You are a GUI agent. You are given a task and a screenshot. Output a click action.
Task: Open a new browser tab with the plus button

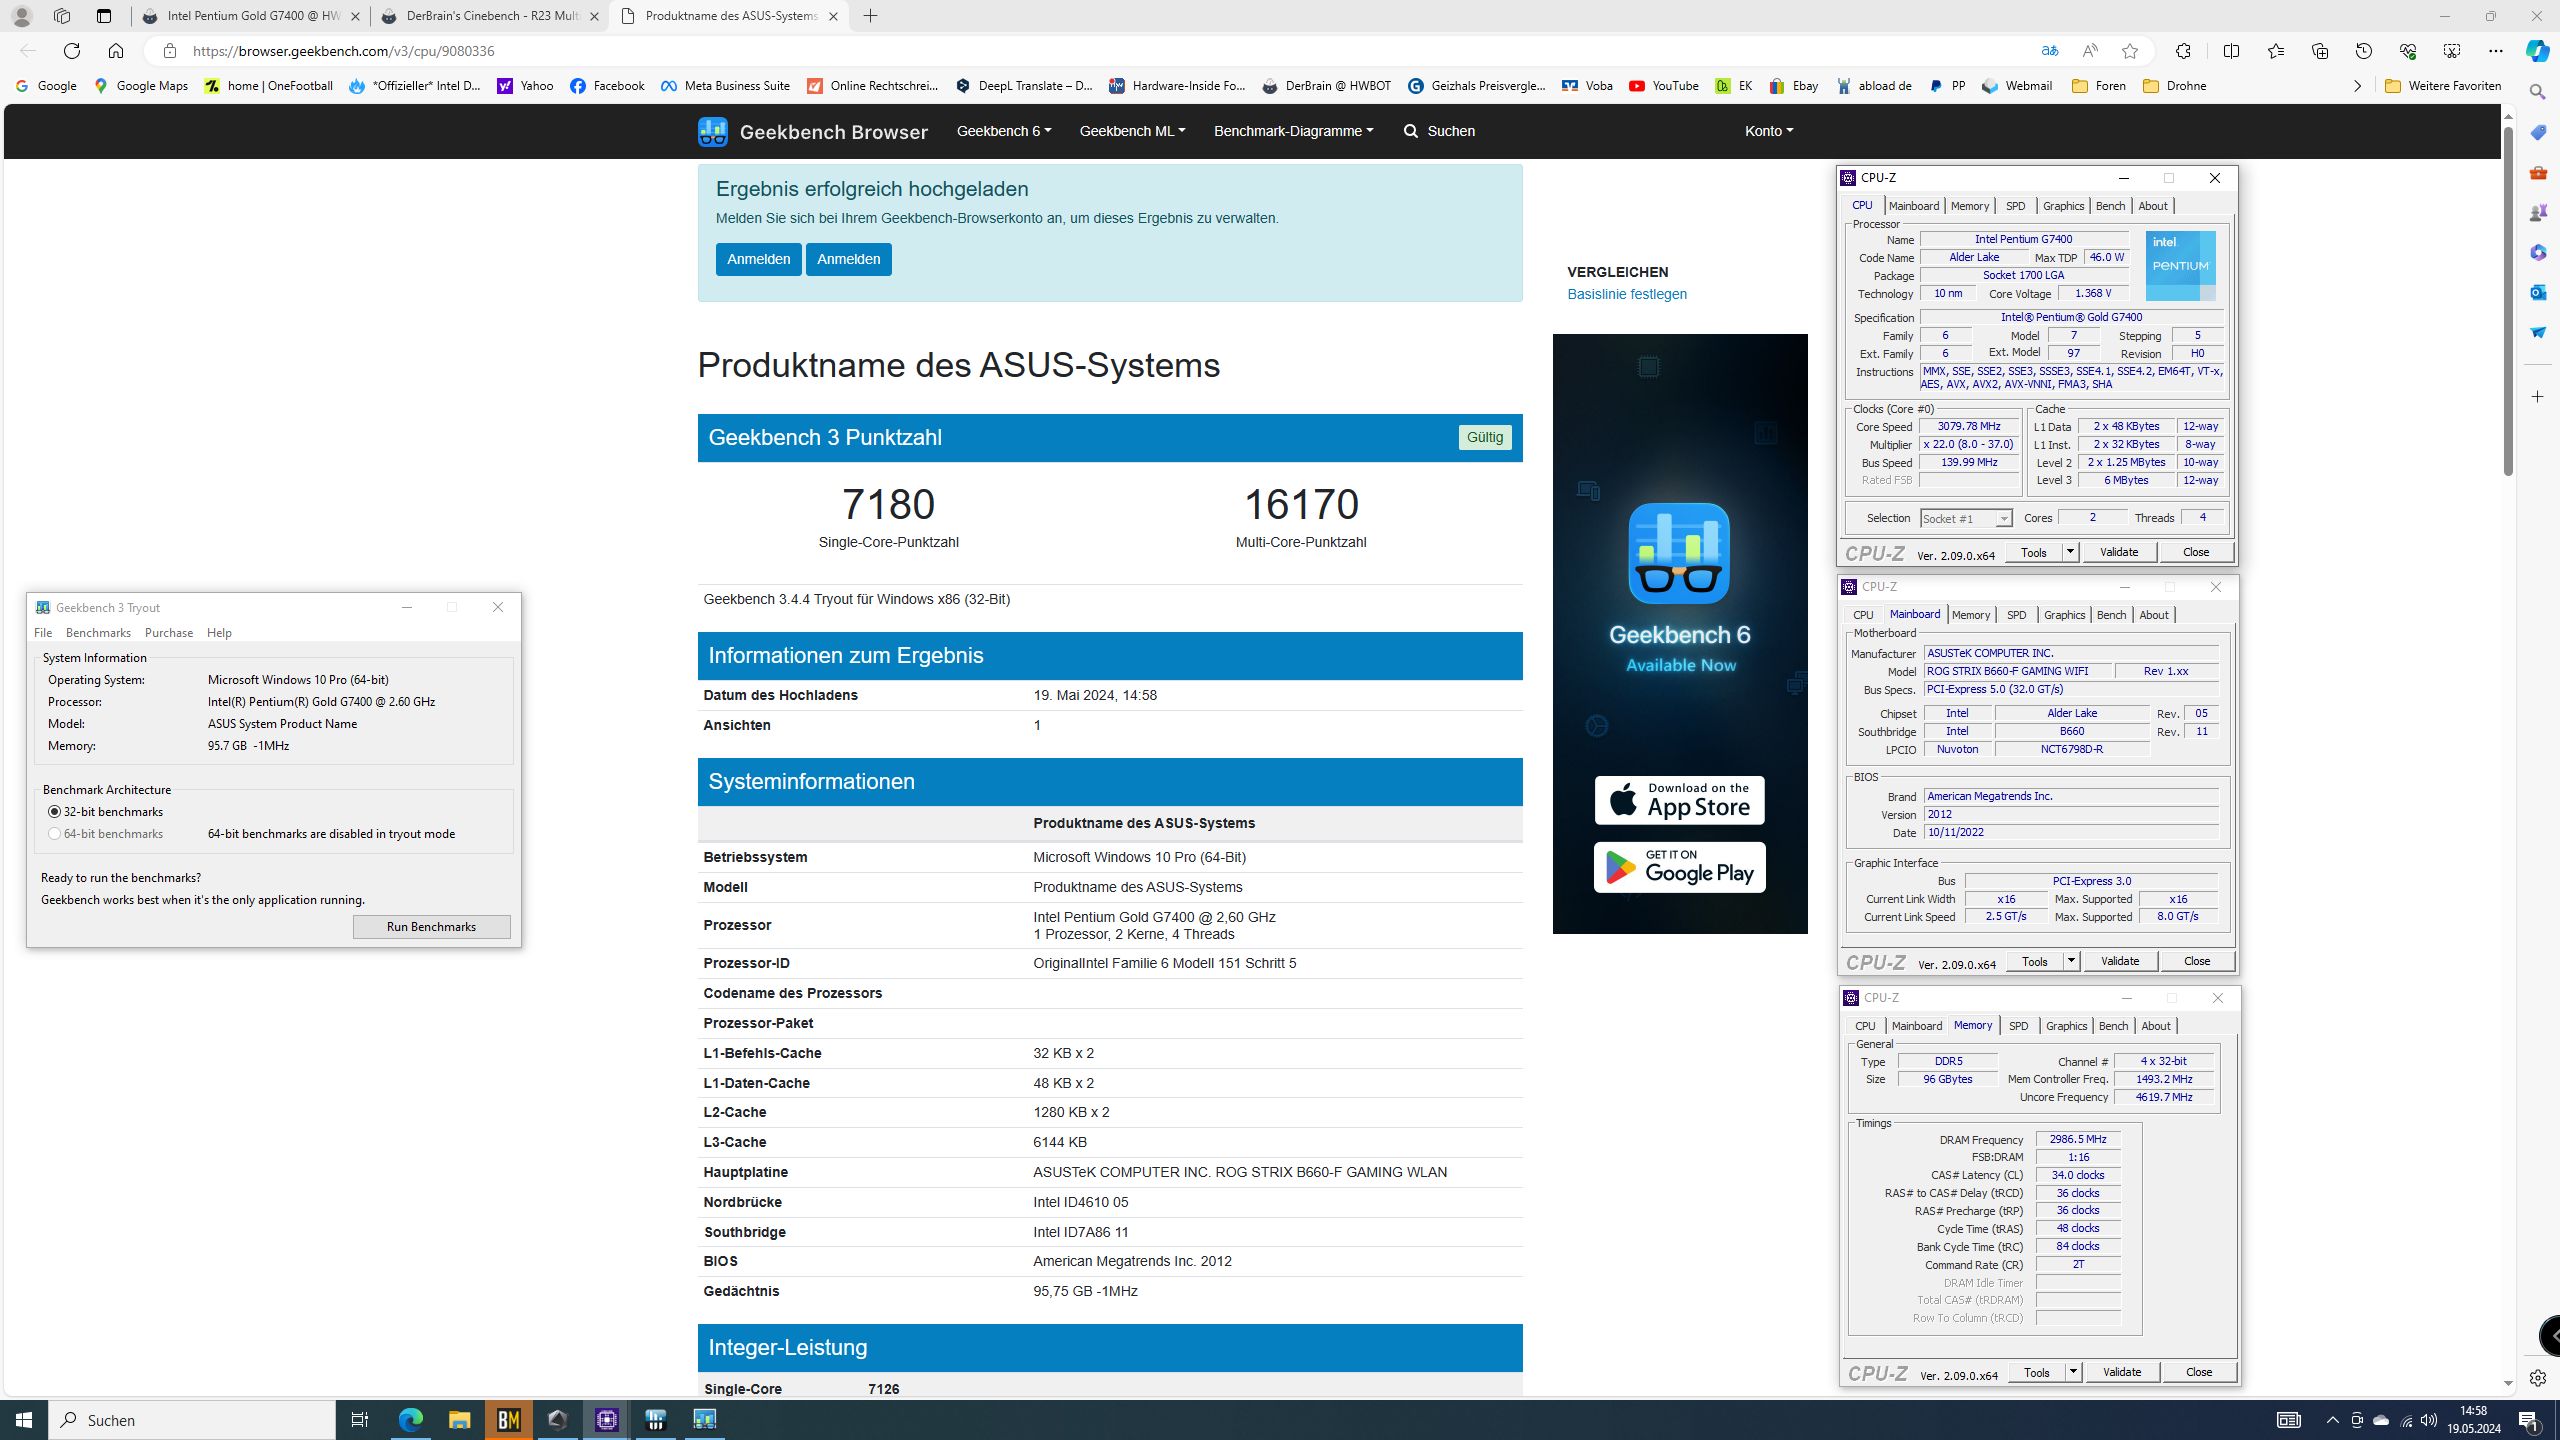(870, 16)
